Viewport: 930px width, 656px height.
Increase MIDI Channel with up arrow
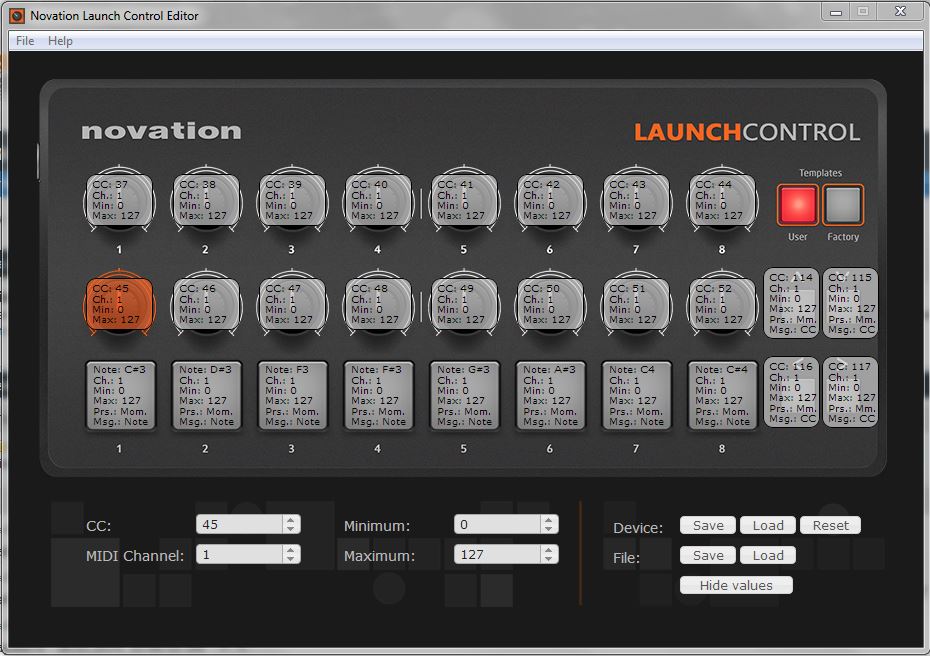(x=291, y=550)
